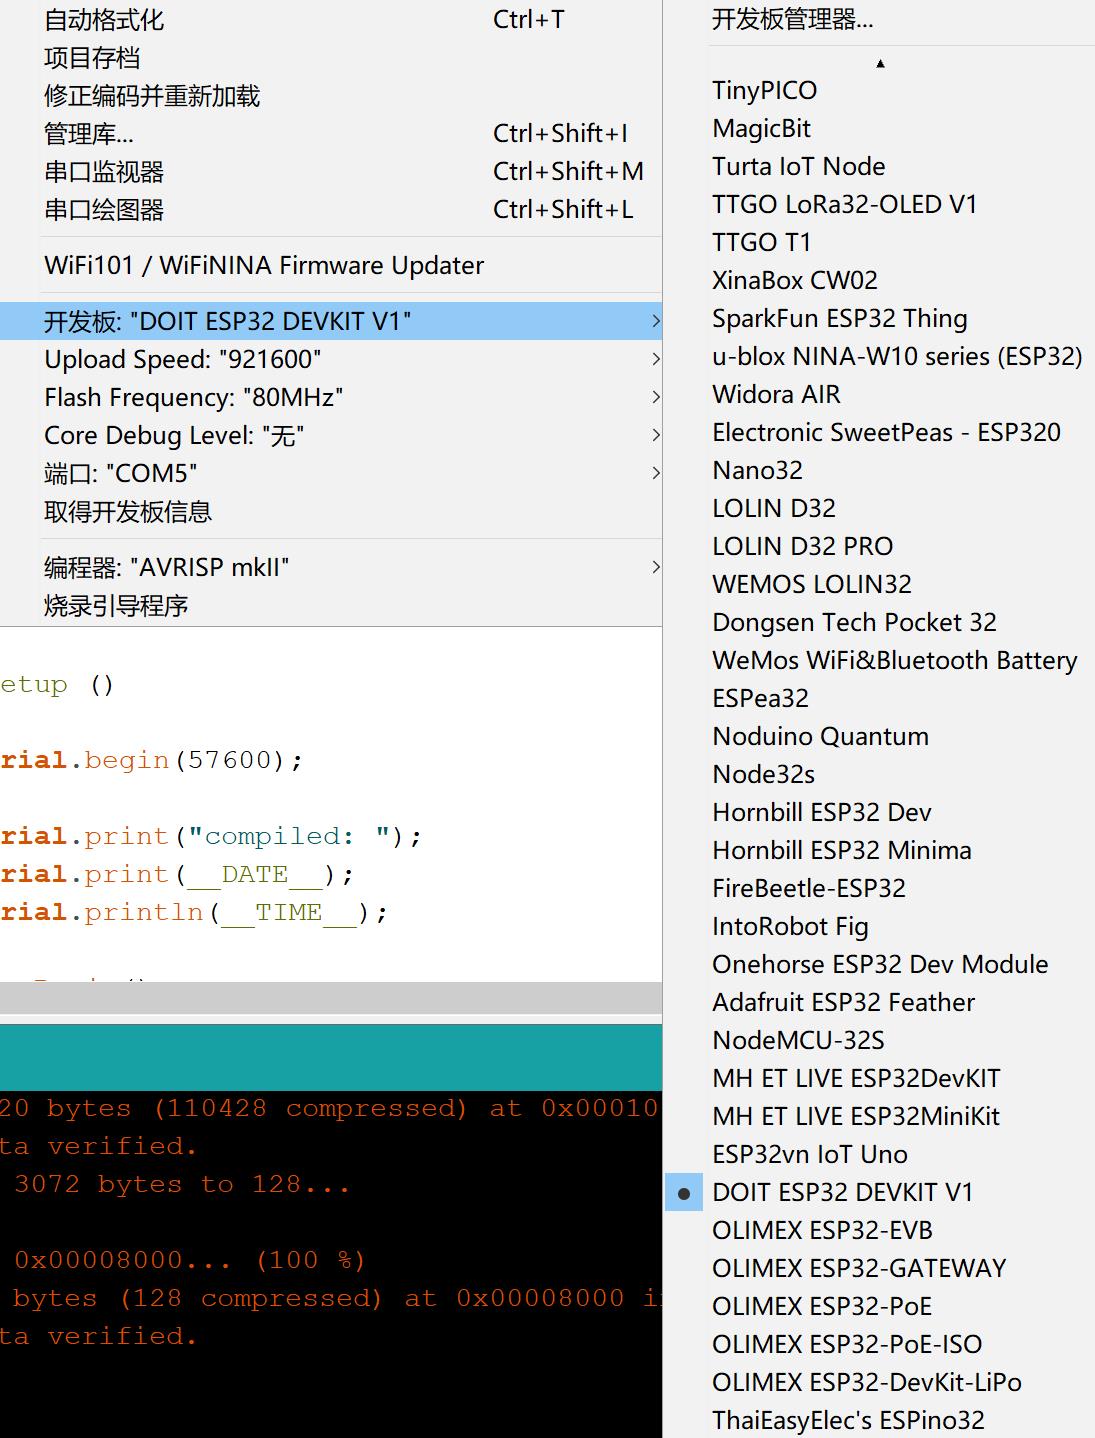The image size is (1095, 1438).
Task: Select the NodeMCU-32S board
Action: (x=797, y=1040)
